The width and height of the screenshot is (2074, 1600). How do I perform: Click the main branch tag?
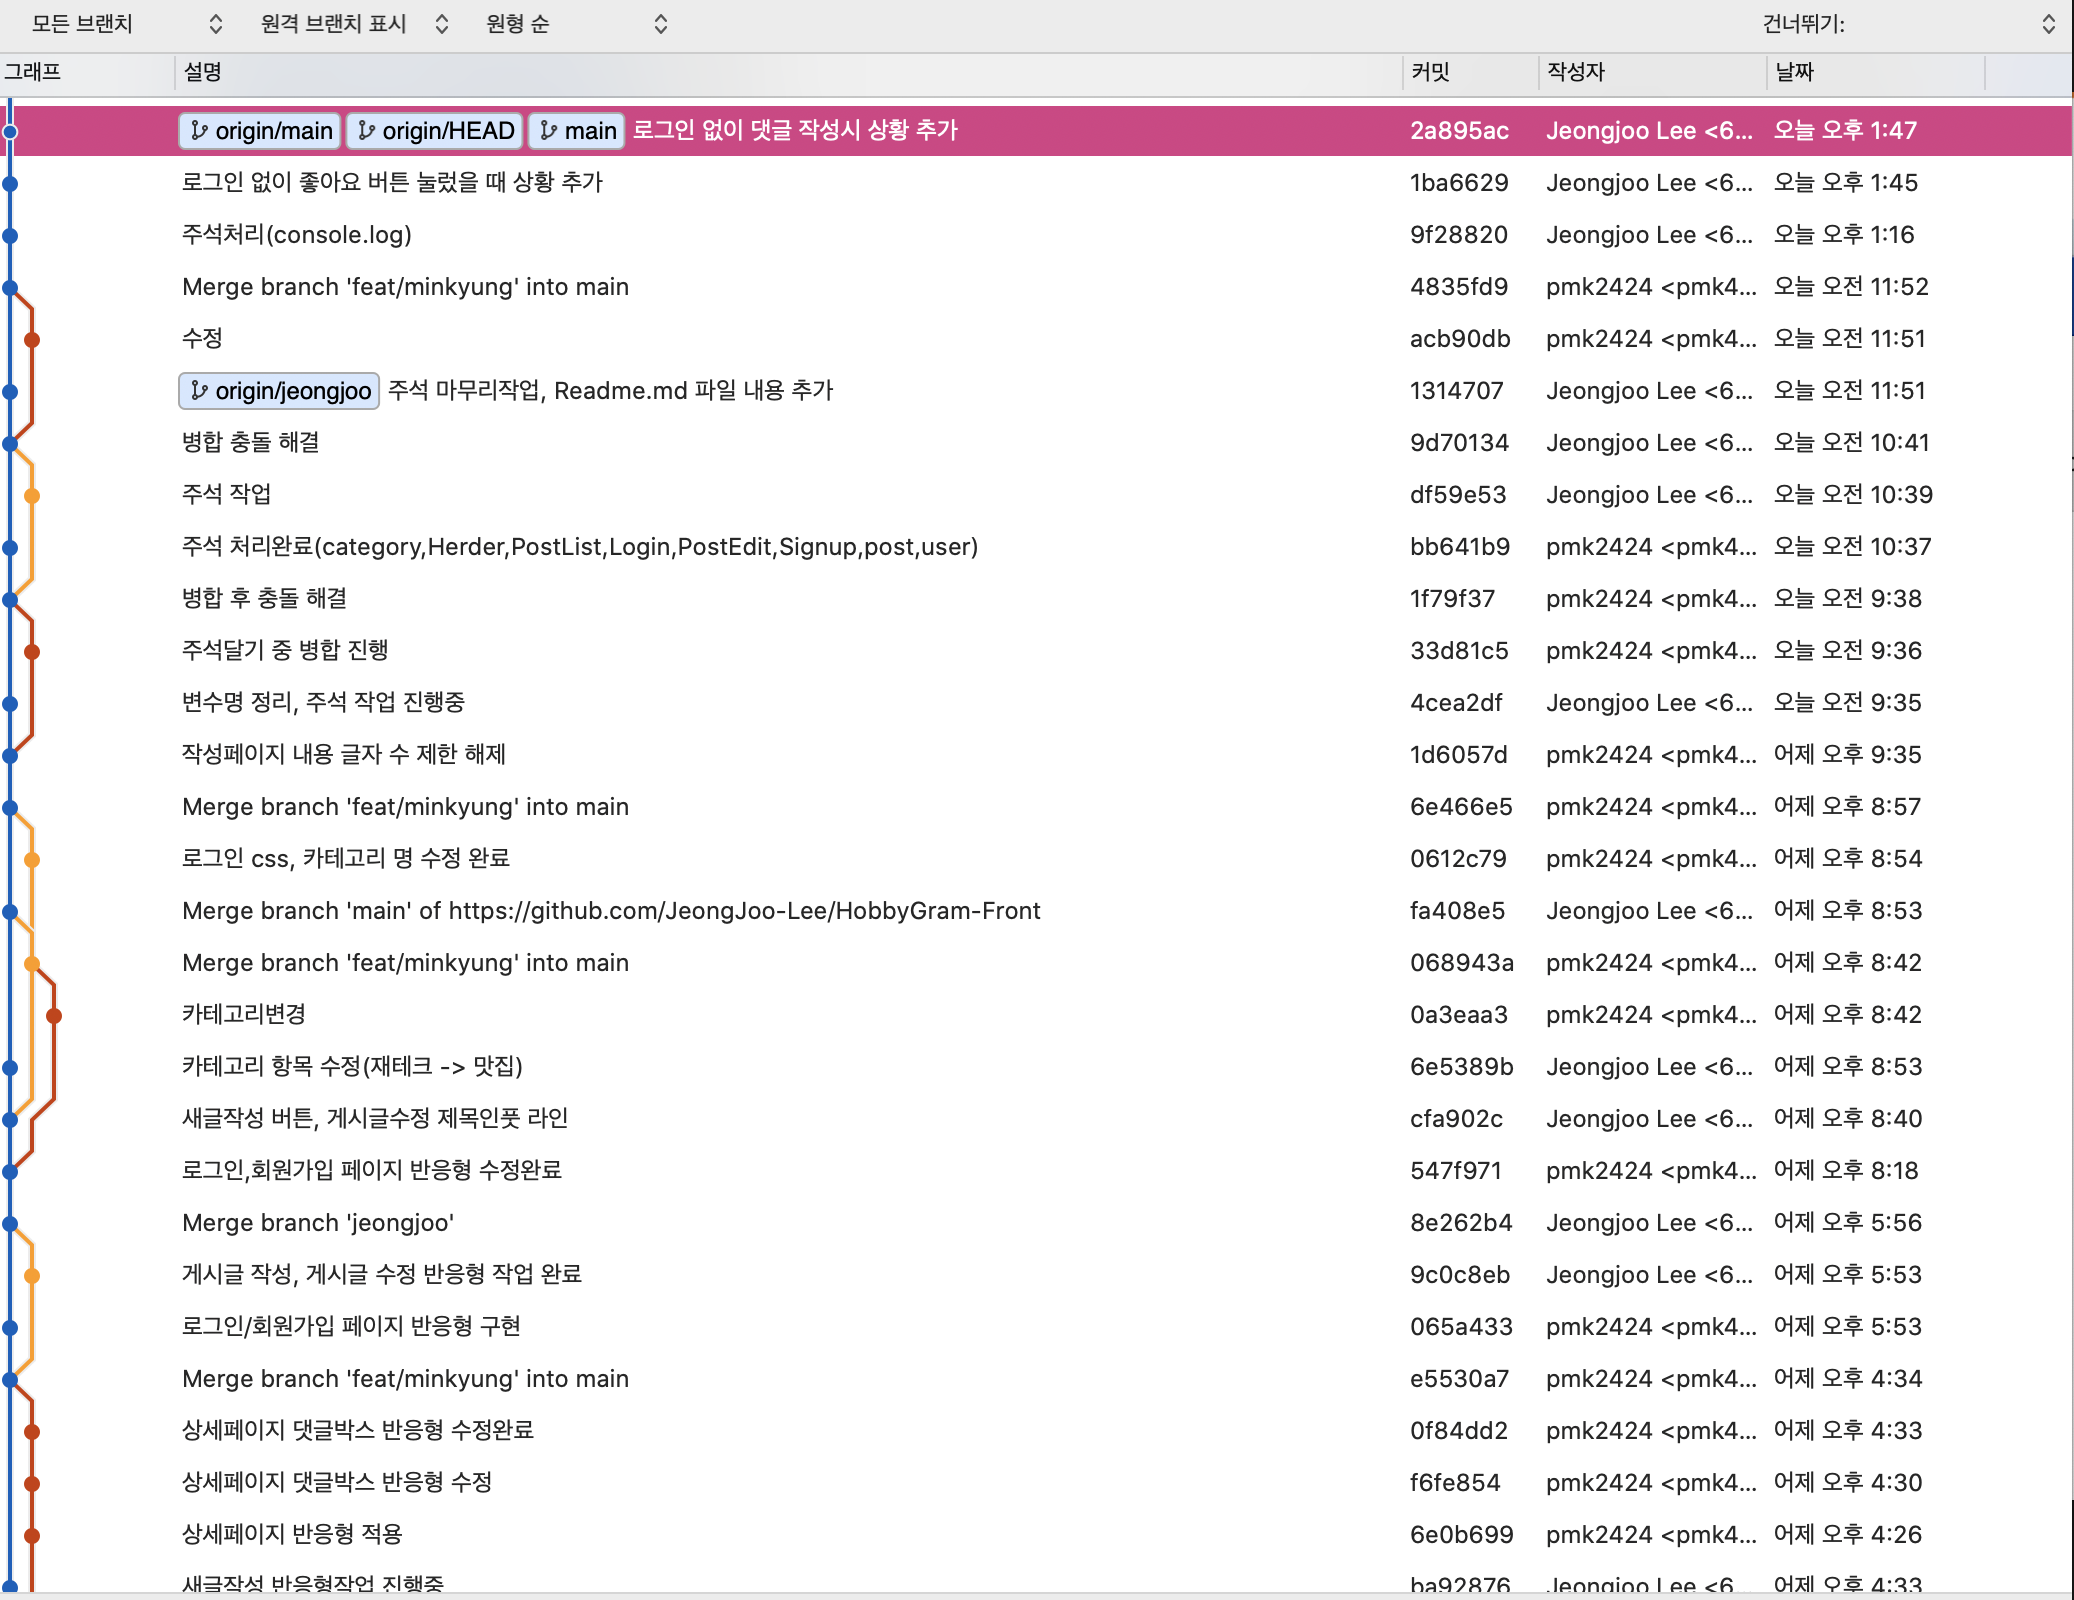click(x=577, y=131)
